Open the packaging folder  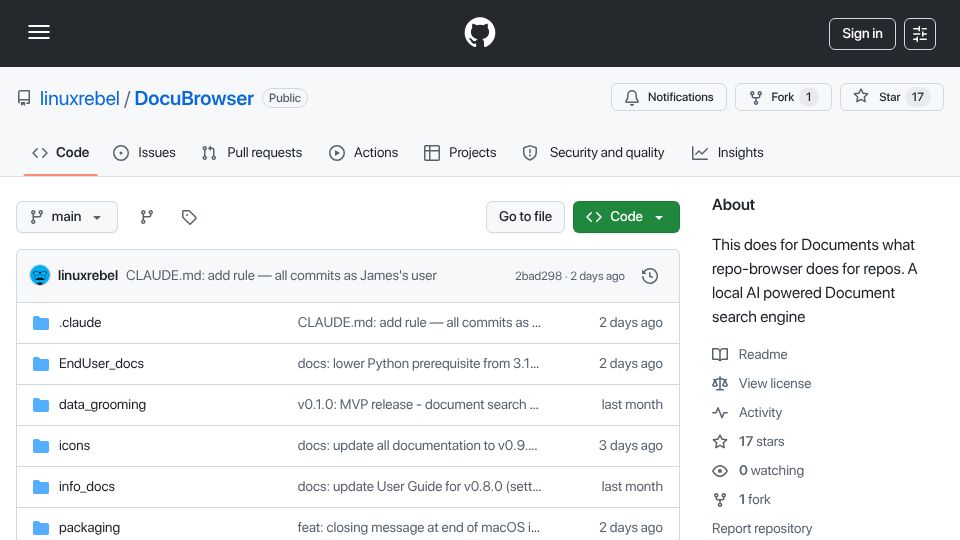pos(89,528)
